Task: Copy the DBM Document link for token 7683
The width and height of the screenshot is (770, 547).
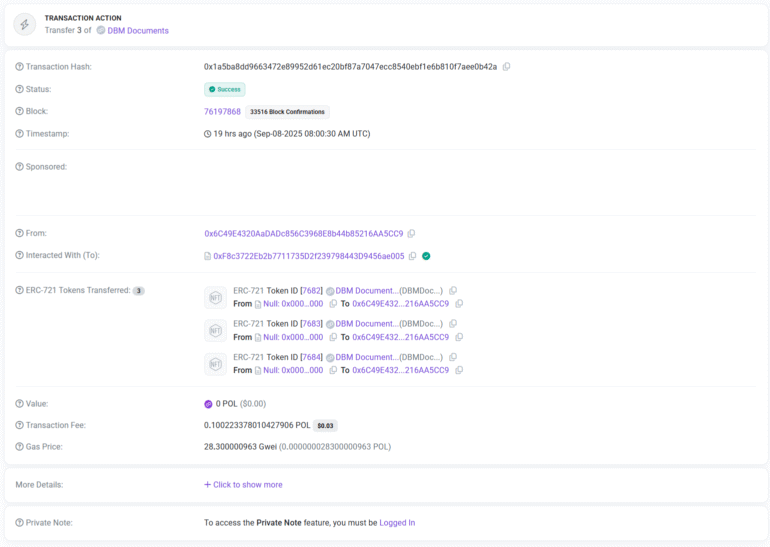Action: point(453,324)
